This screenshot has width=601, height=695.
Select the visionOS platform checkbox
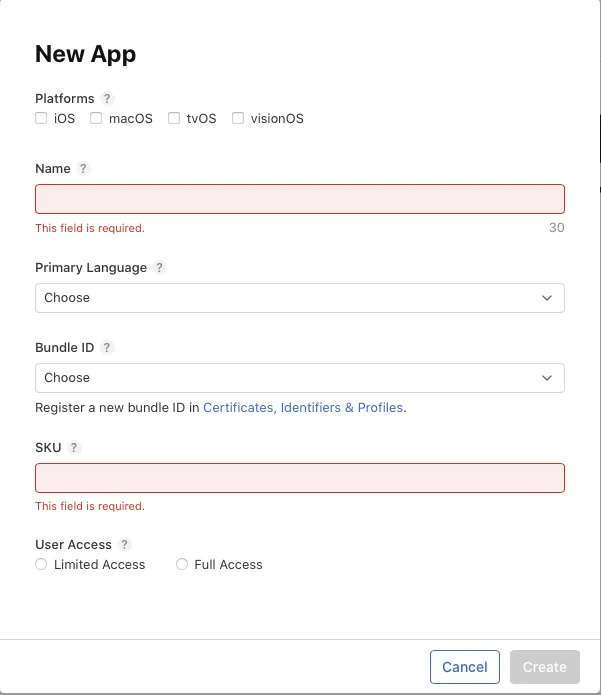238,118
